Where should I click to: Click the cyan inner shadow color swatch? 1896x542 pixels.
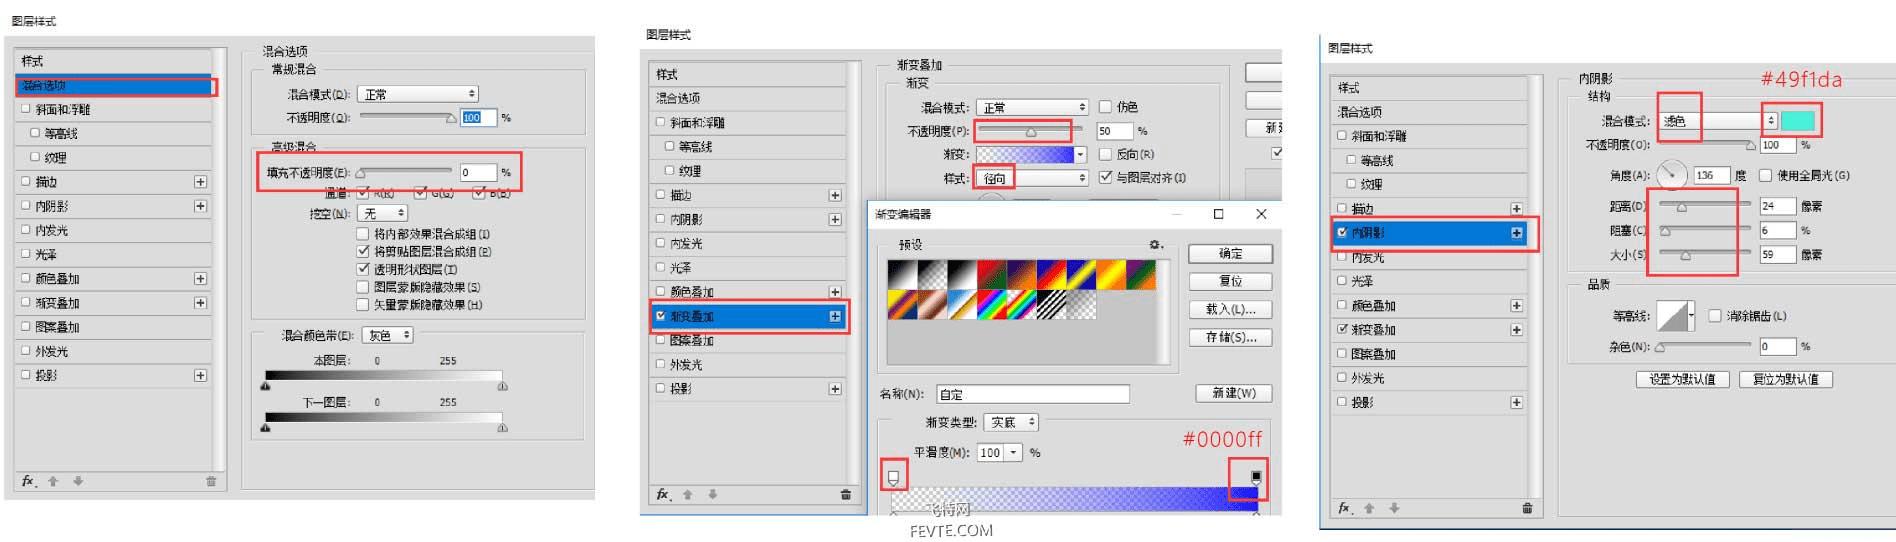(x=1798, y=121)
